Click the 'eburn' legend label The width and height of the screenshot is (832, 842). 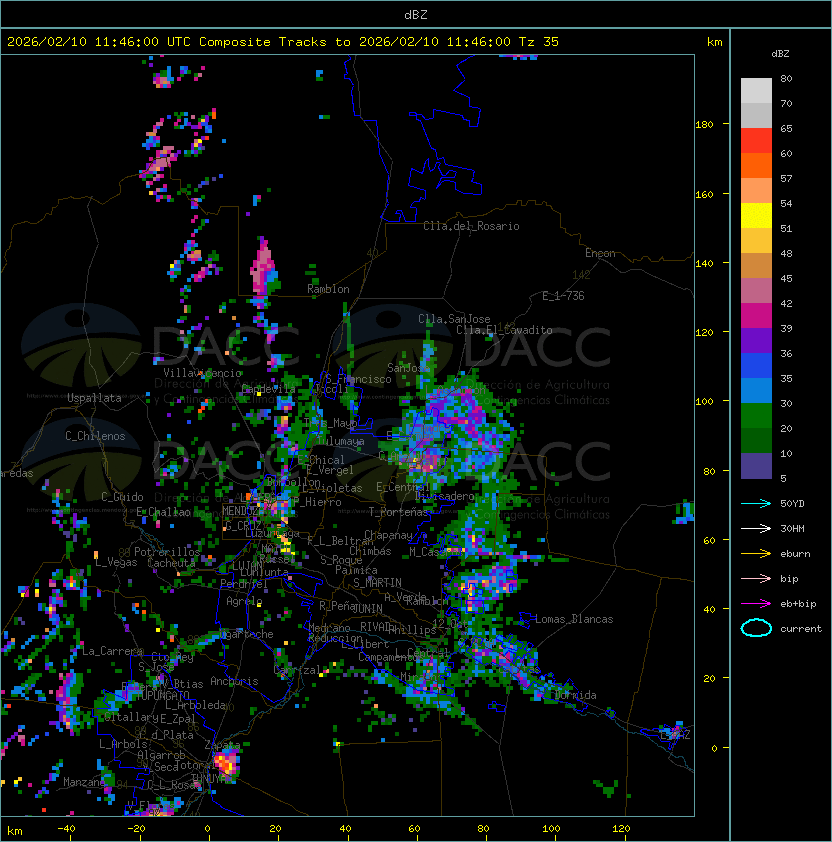[x=795, y=554]
